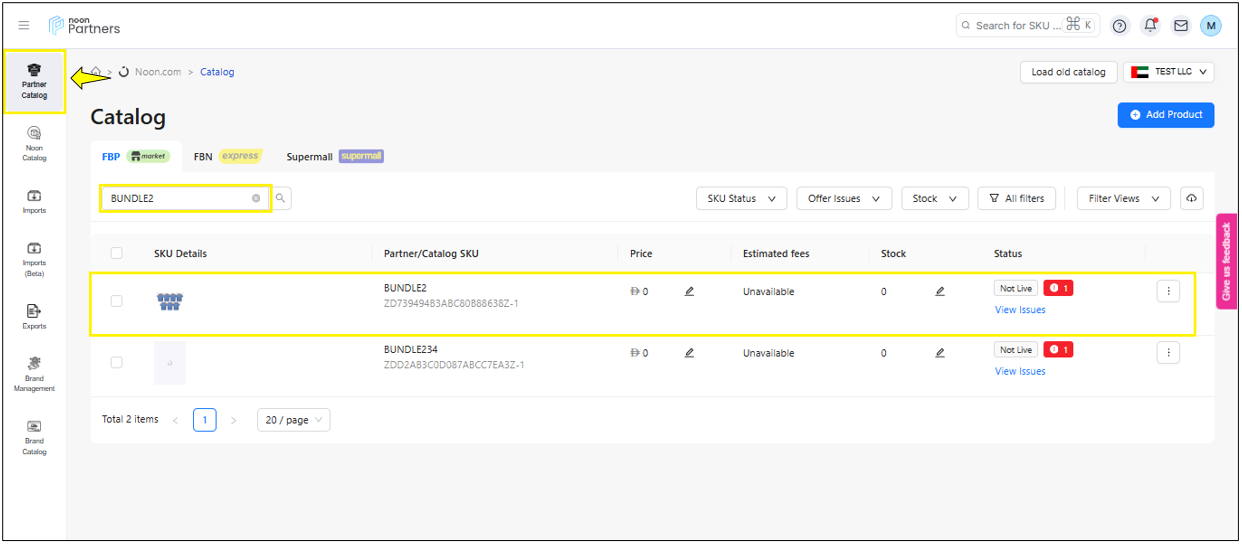
Task: Open the help question mark icon
Action: [x=1119, y=26]
